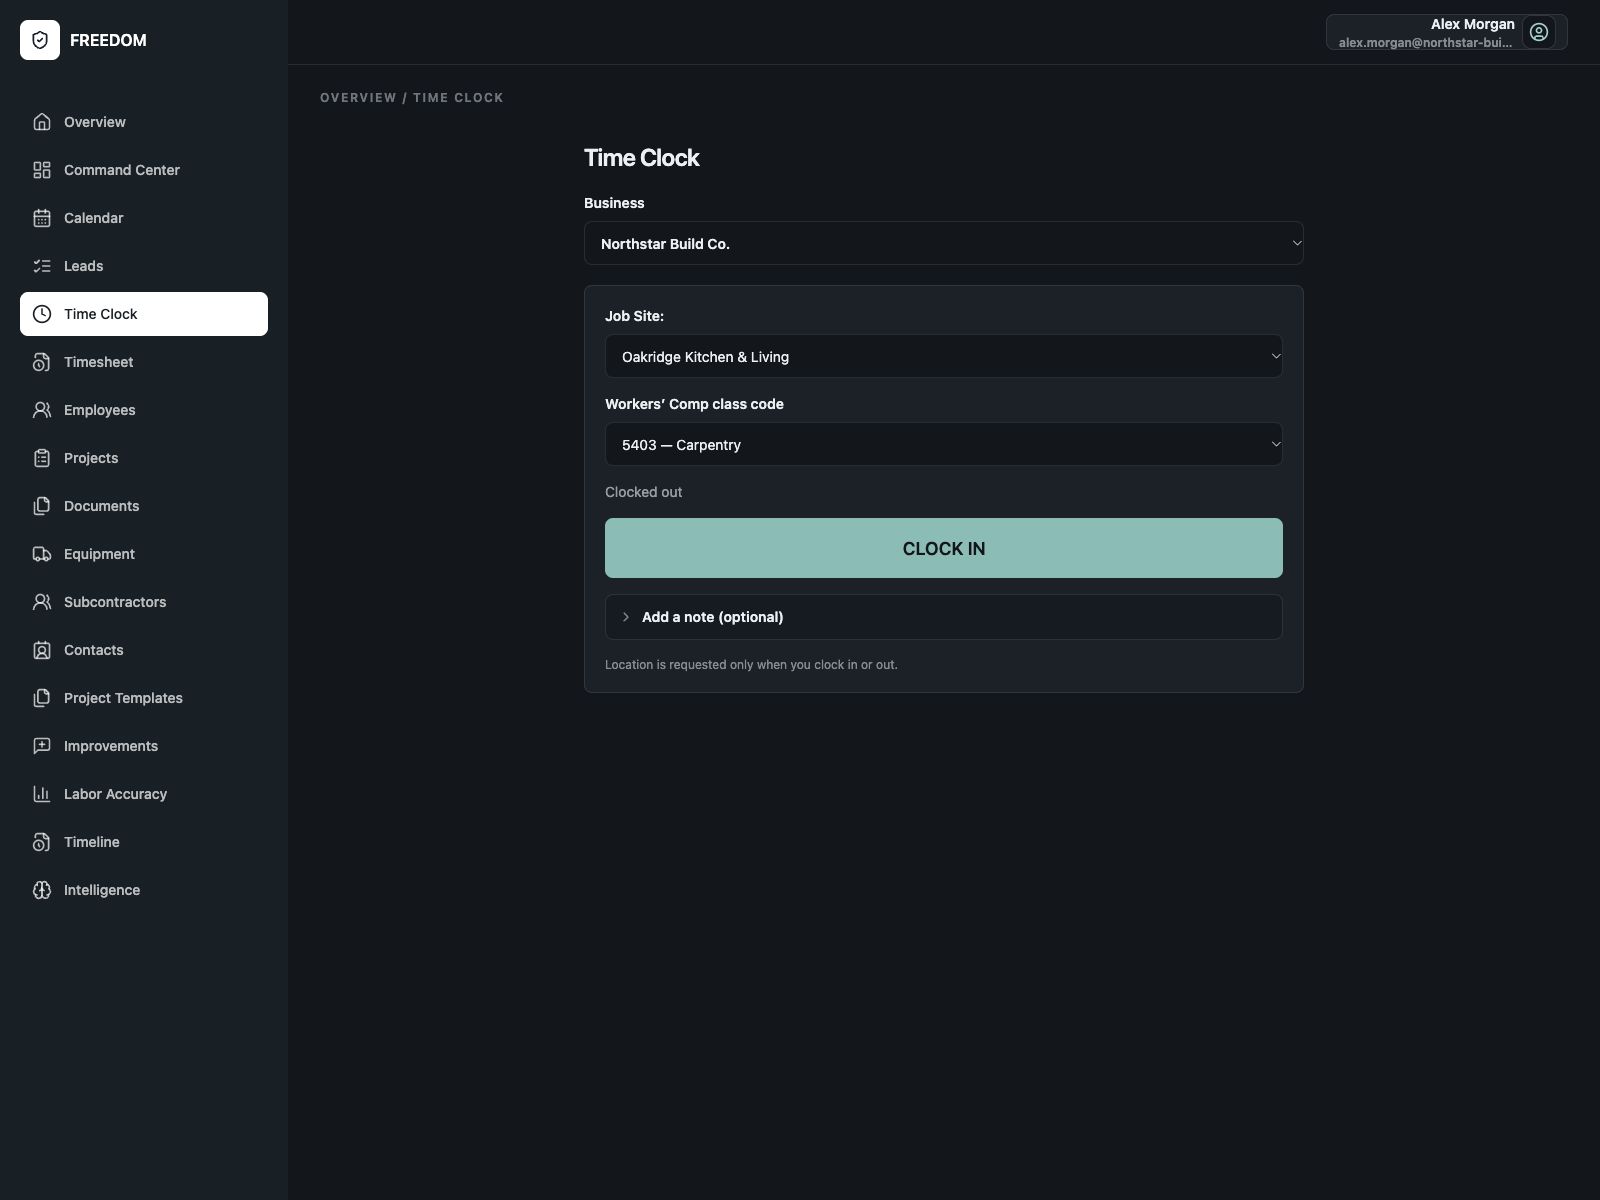
Task: Click the Labor Accuracy chart icon
Action: 42,794
